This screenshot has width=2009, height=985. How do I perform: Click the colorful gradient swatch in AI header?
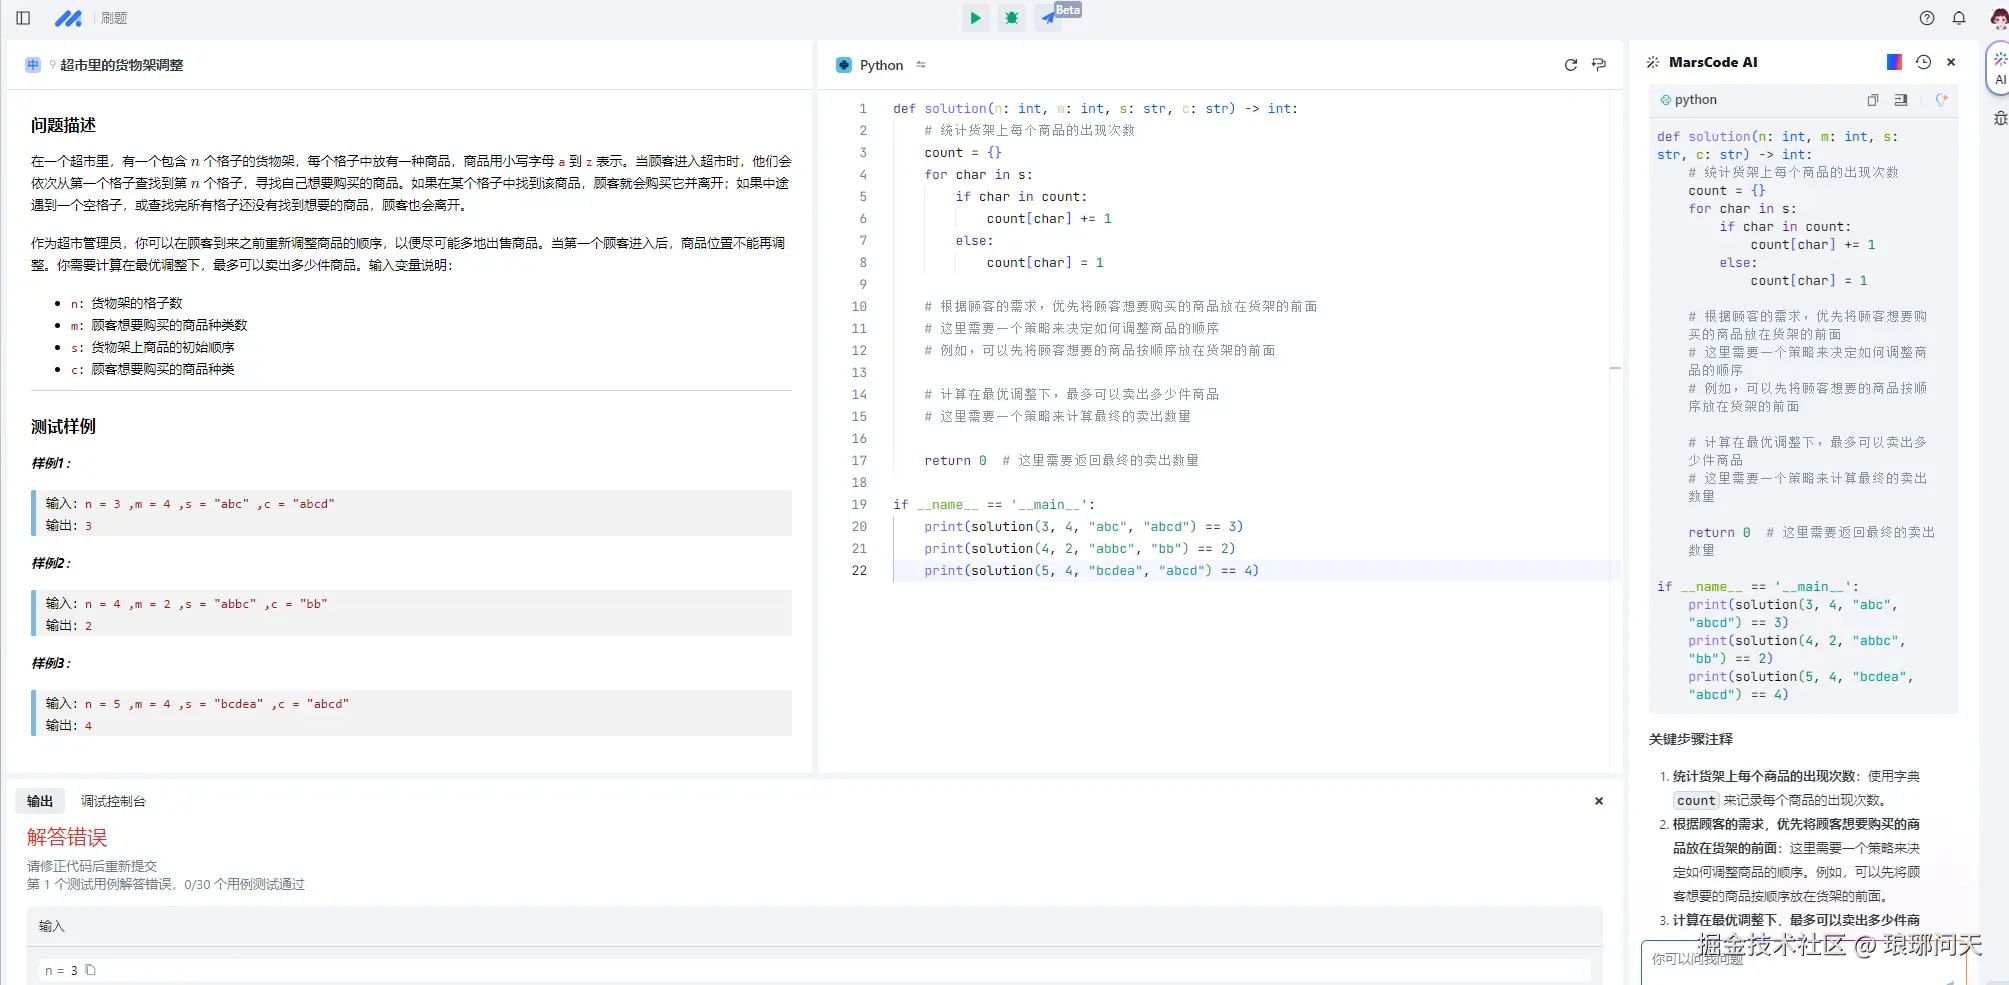coord(1893,62)
